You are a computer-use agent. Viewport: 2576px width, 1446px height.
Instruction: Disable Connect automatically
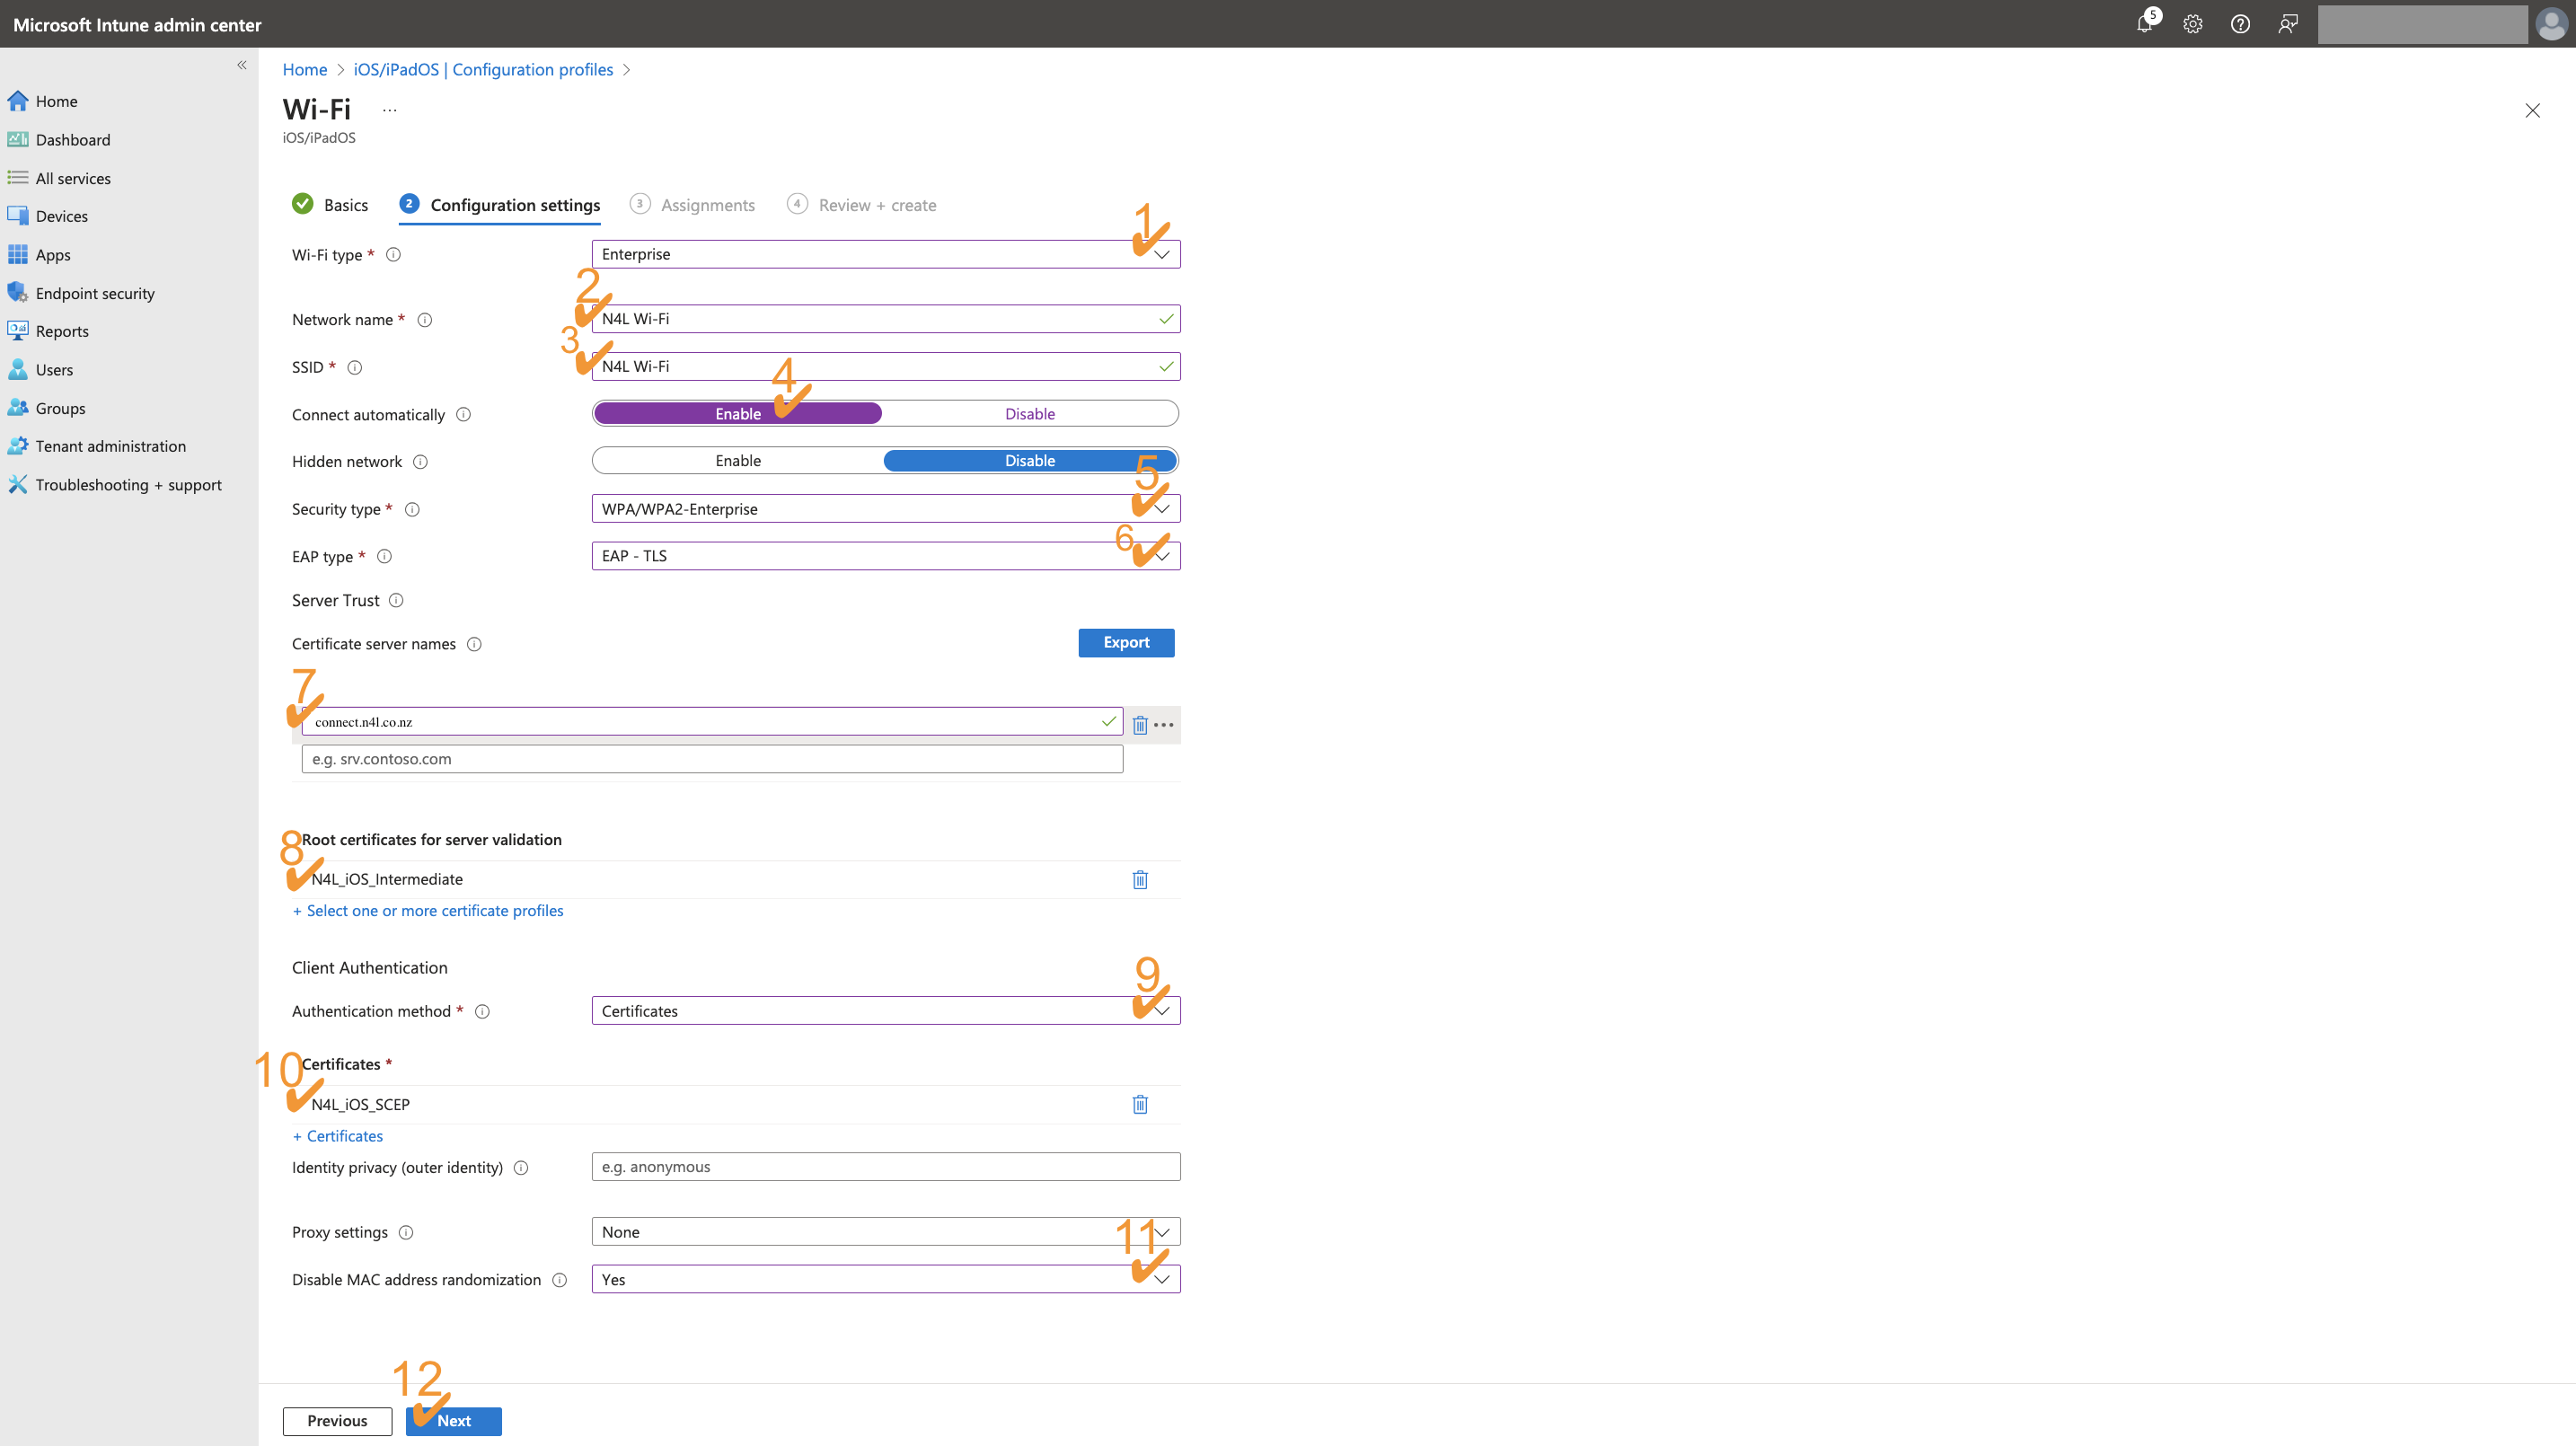pyautogui.click(x=1030, y=413)
